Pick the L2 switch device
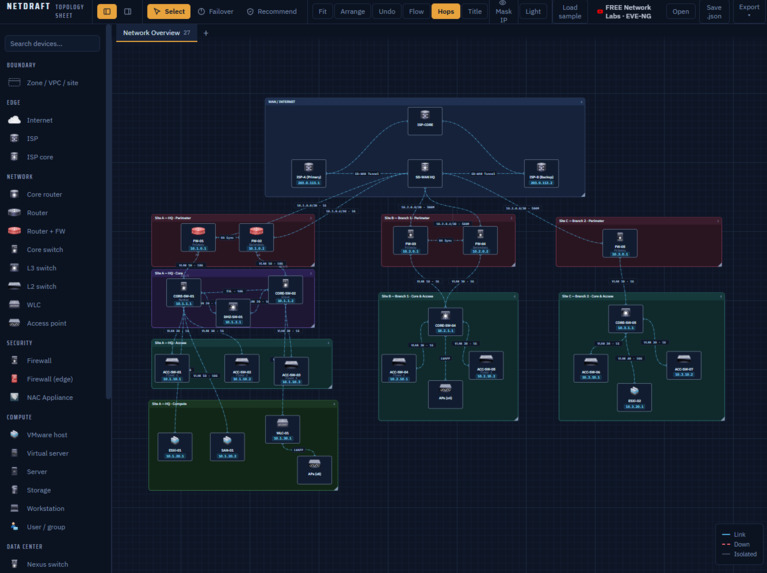Viewport: 767px width, 573px height. tap(53, 286)
